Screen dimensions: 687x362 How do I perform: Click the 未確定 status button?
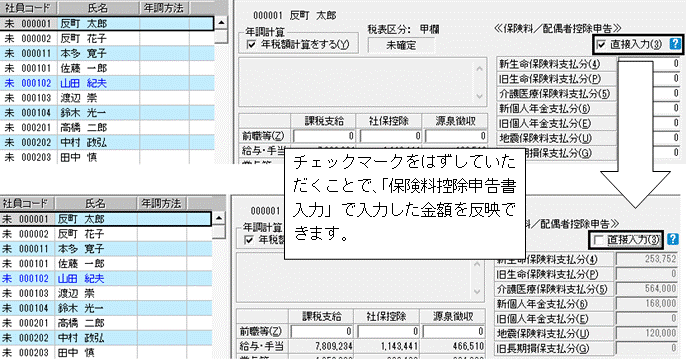click(401, 45)
